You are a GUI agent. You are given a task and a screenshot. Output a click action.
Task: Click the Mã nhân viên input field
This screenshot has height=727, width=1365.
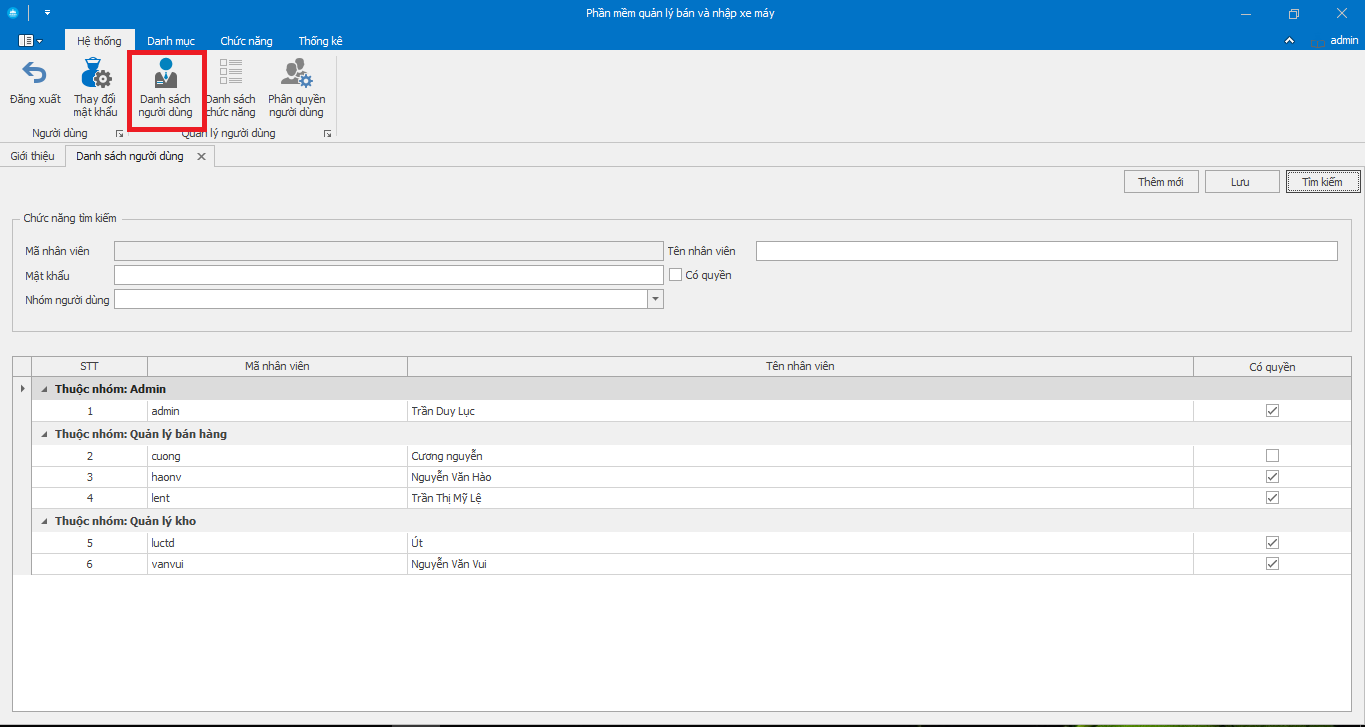coord(389,251)
